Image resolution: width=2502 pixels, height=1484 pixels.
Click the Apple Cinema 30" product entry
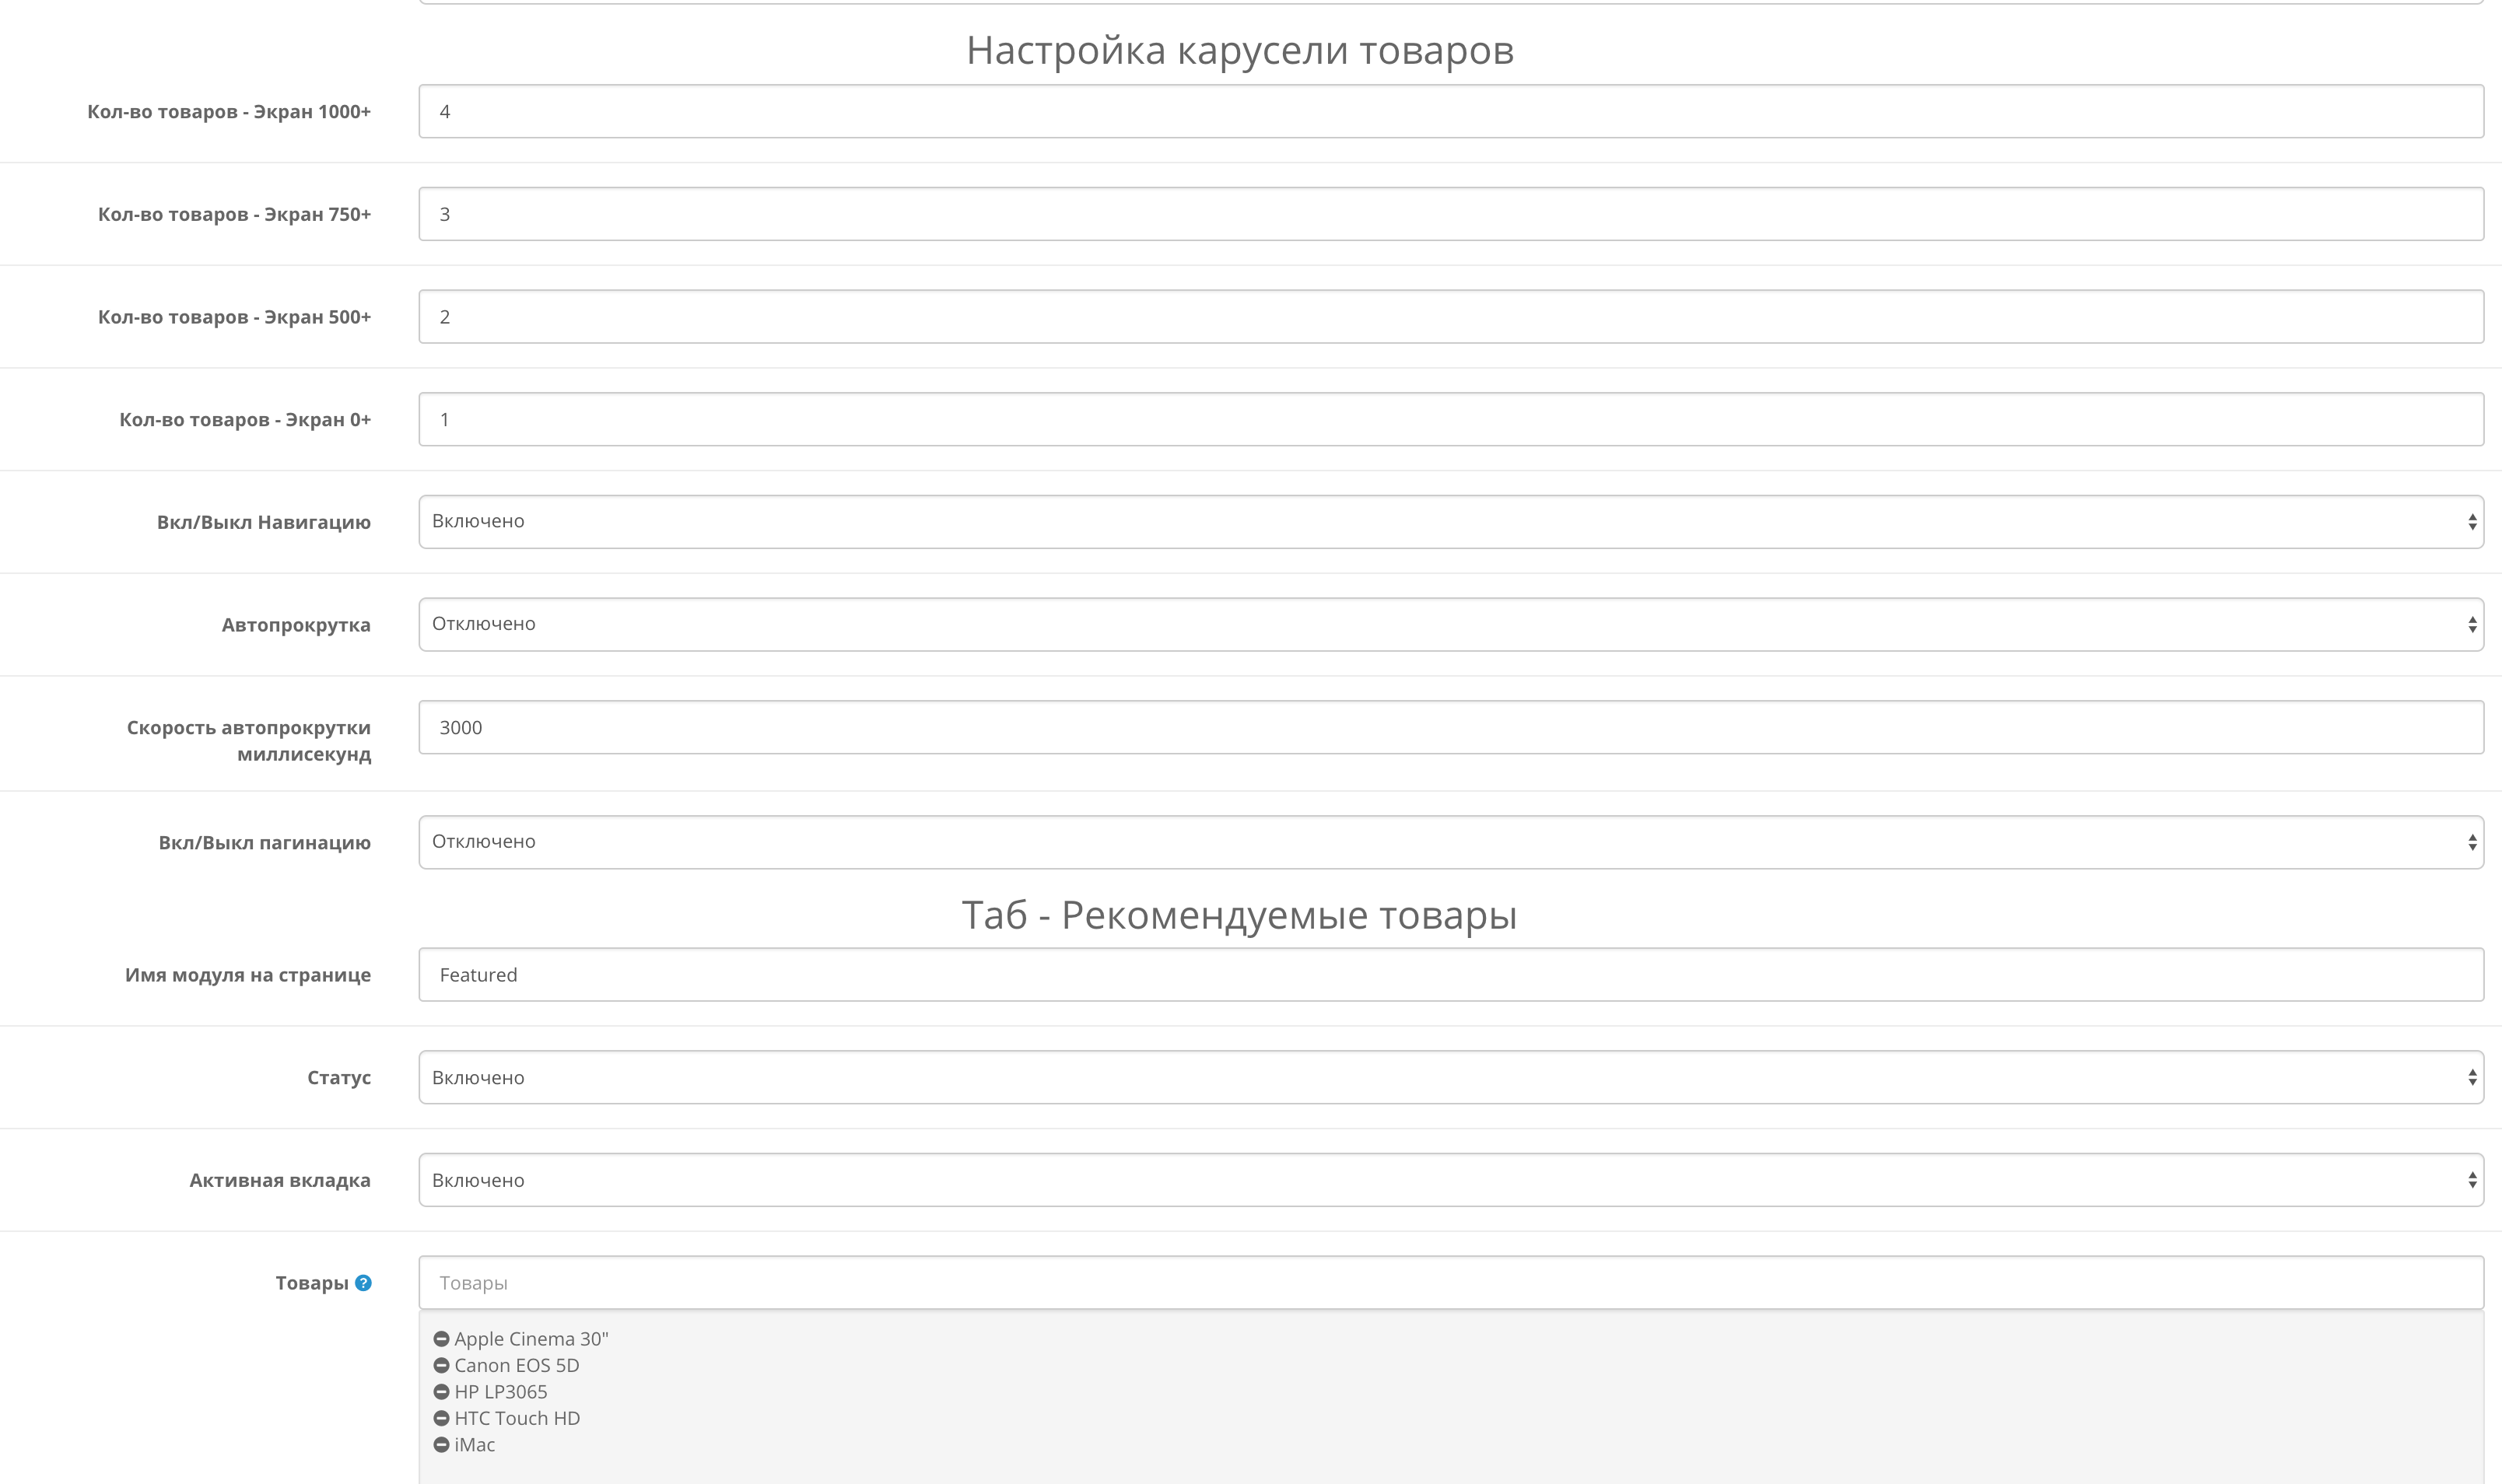click(x=531, y=1339)
